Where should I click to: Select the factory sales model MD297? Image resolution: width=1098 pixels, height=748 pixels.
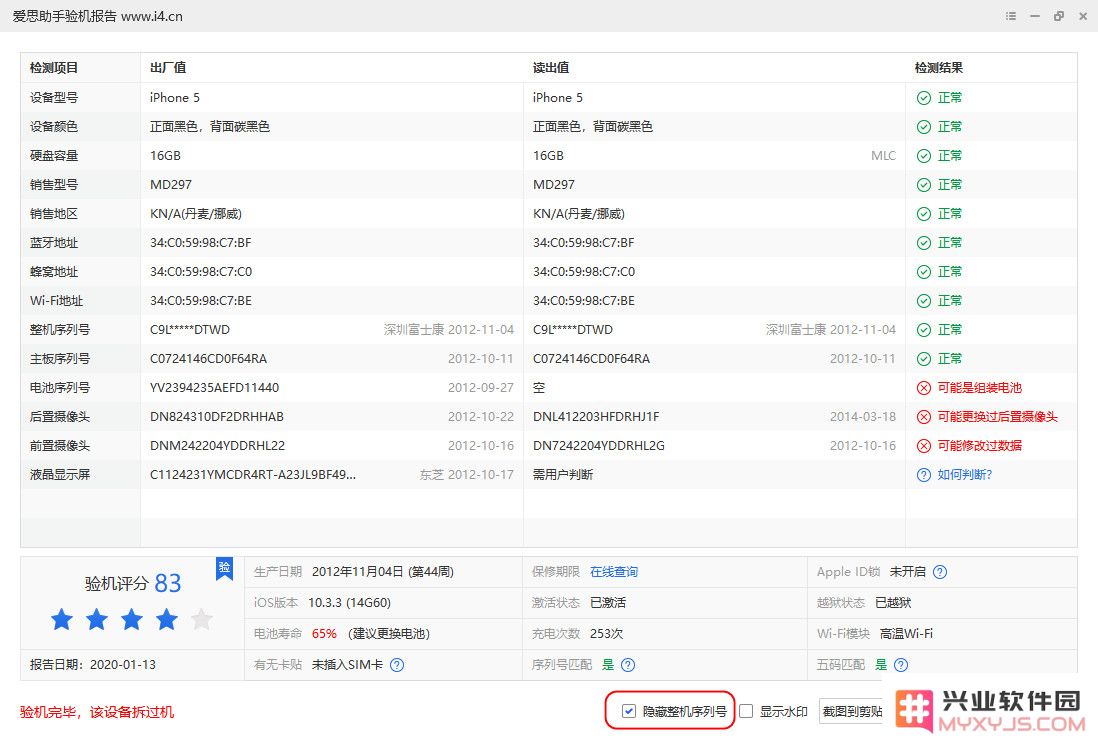171,185
